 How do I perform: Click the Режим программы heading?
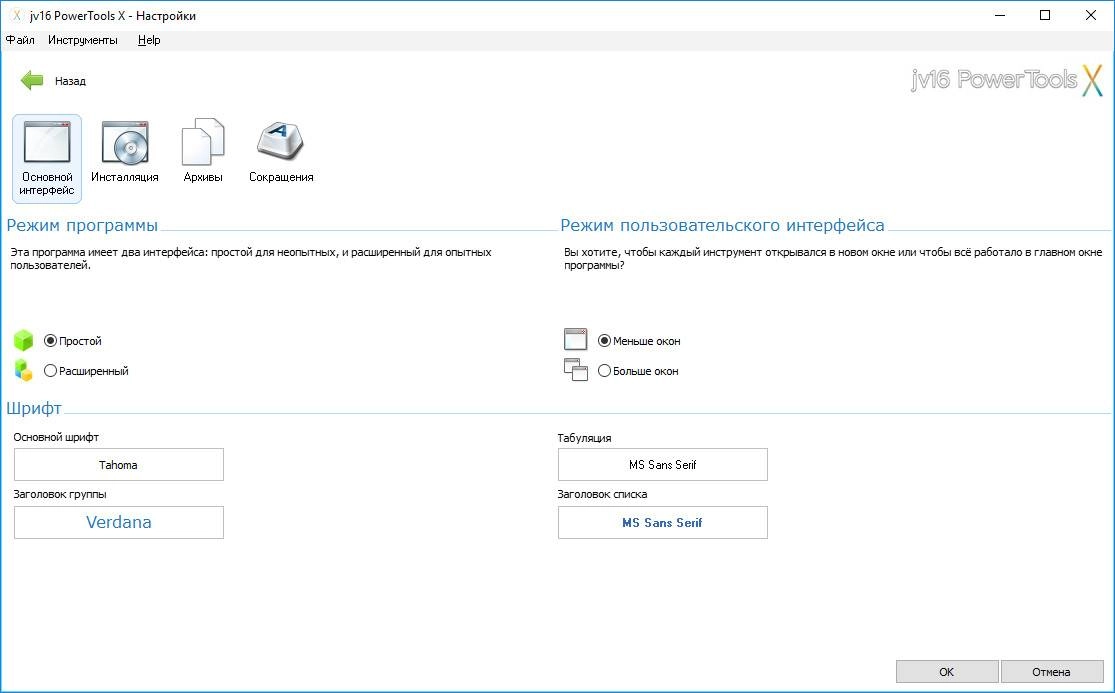coord(82,225)
